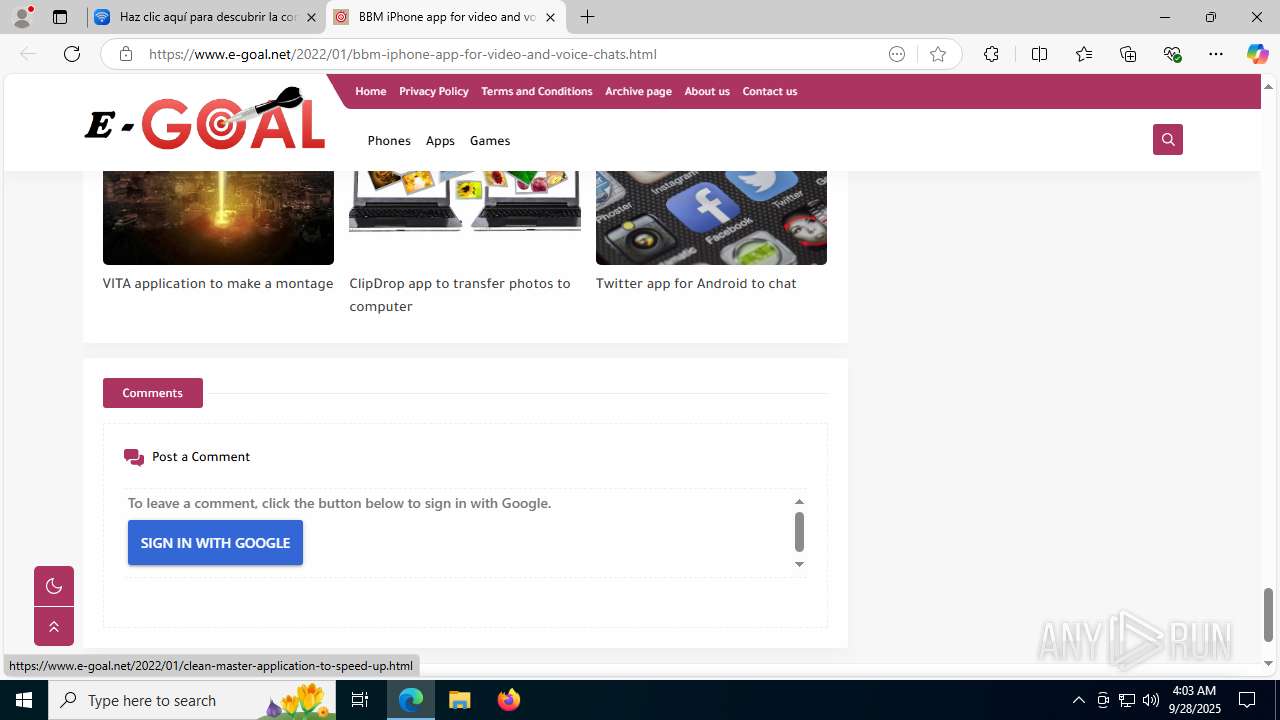Open the Archive page link
The width and height of the screenshot is (1280, 720).
click(638, 91)
